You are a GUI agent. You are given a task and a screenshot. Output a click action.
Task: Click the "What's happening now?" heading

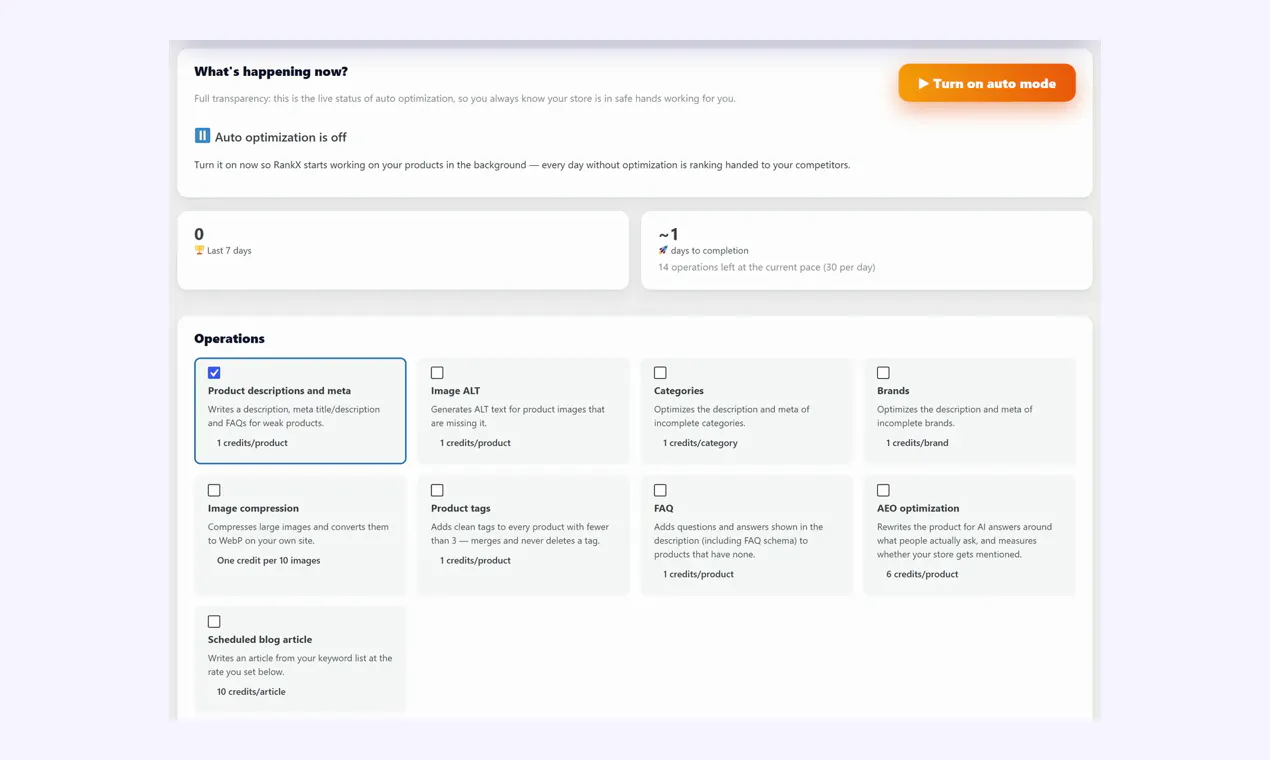pos(271,72)
